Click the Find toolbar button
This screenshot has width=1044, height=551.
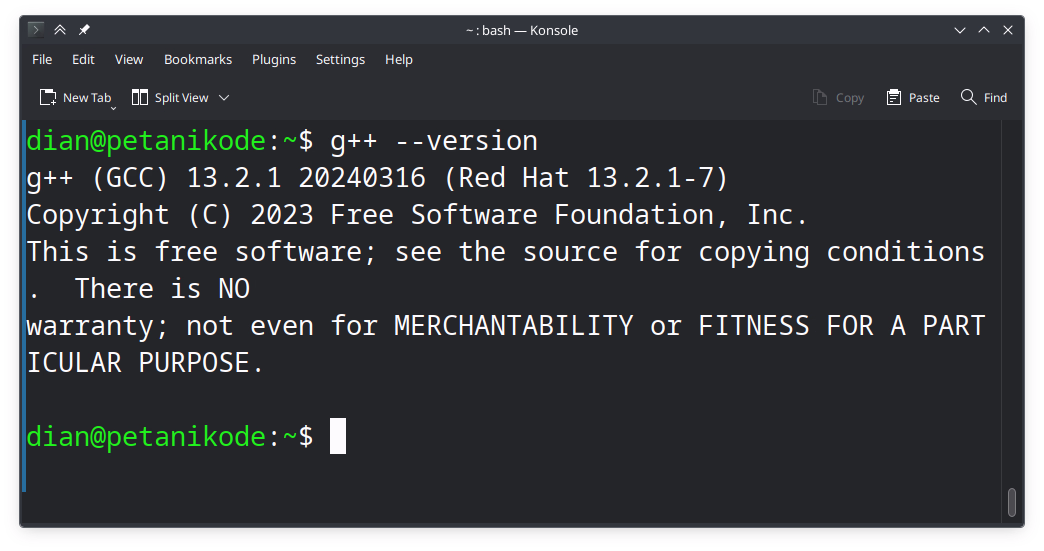click(984, 97)
